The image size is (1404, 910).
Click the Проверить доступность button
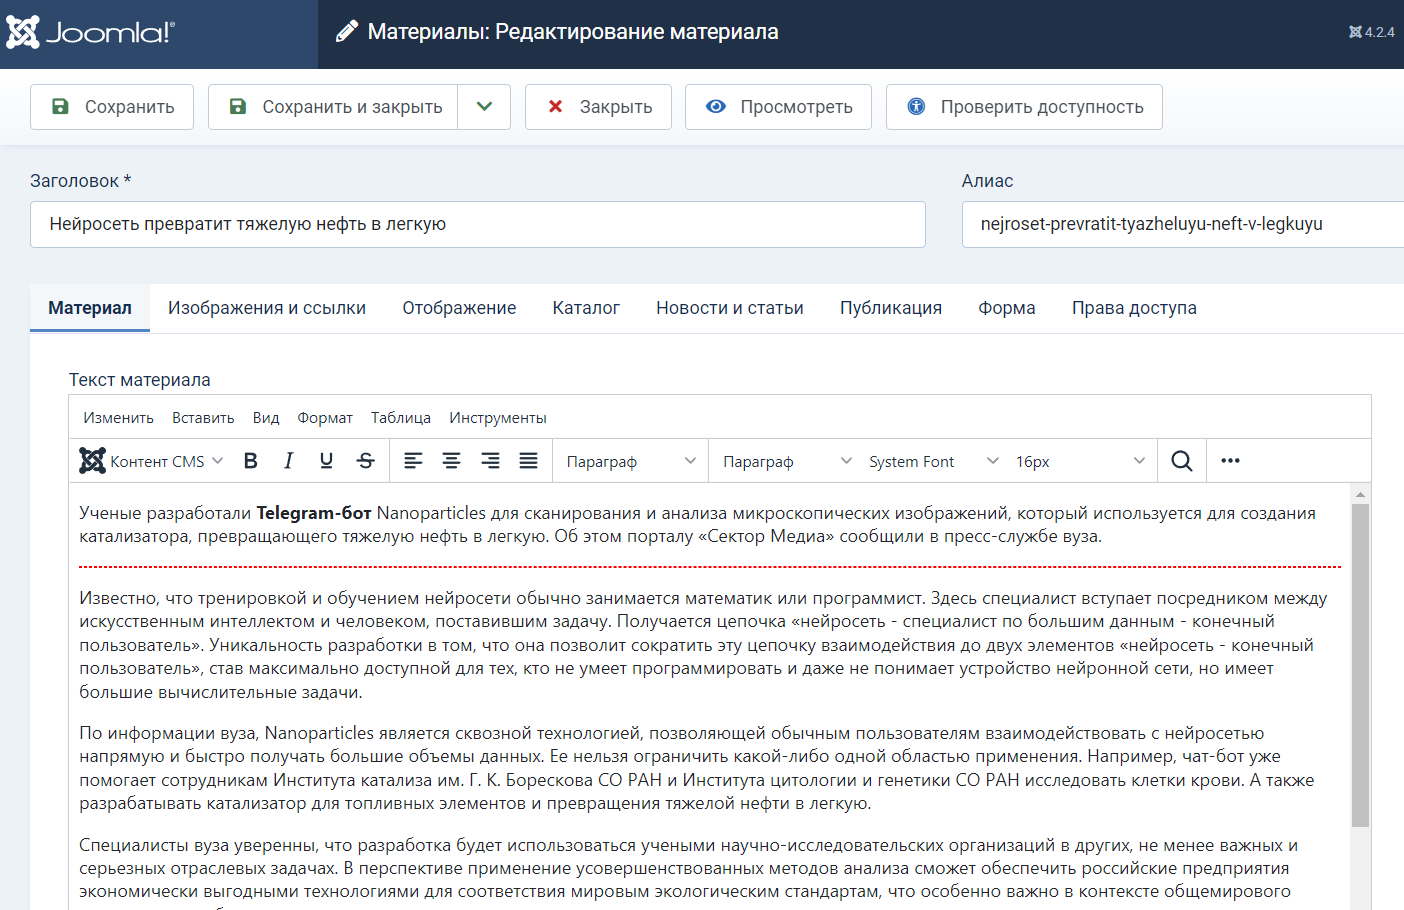(1024, 107)
